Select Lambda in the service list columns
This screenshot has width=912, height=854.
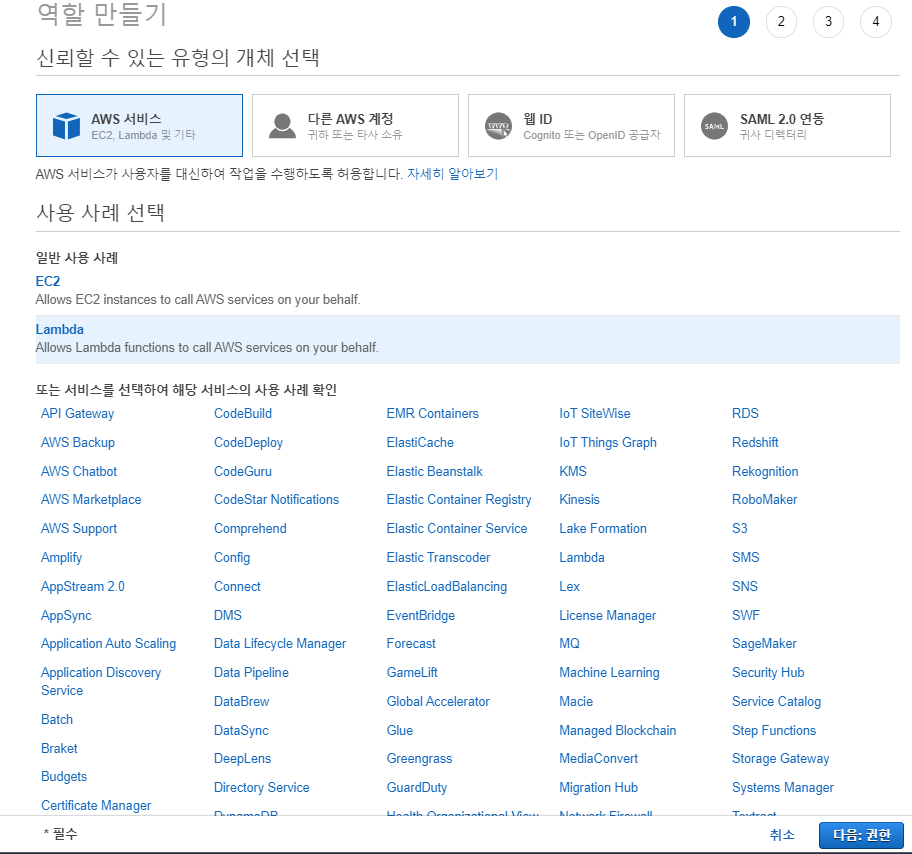coord(582,557)
